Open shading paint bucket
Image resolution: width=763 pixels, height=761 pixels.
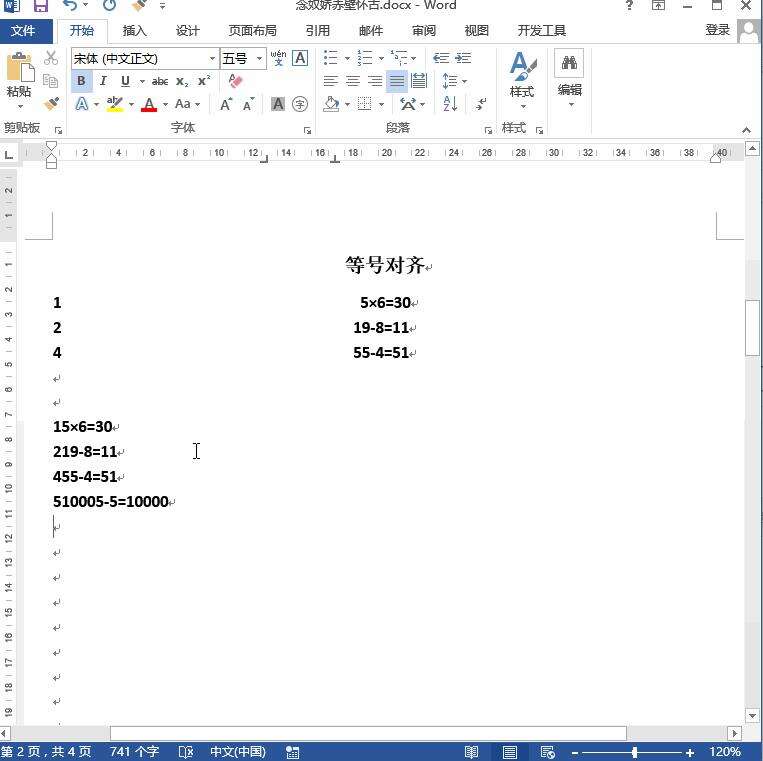coord(331,104)
